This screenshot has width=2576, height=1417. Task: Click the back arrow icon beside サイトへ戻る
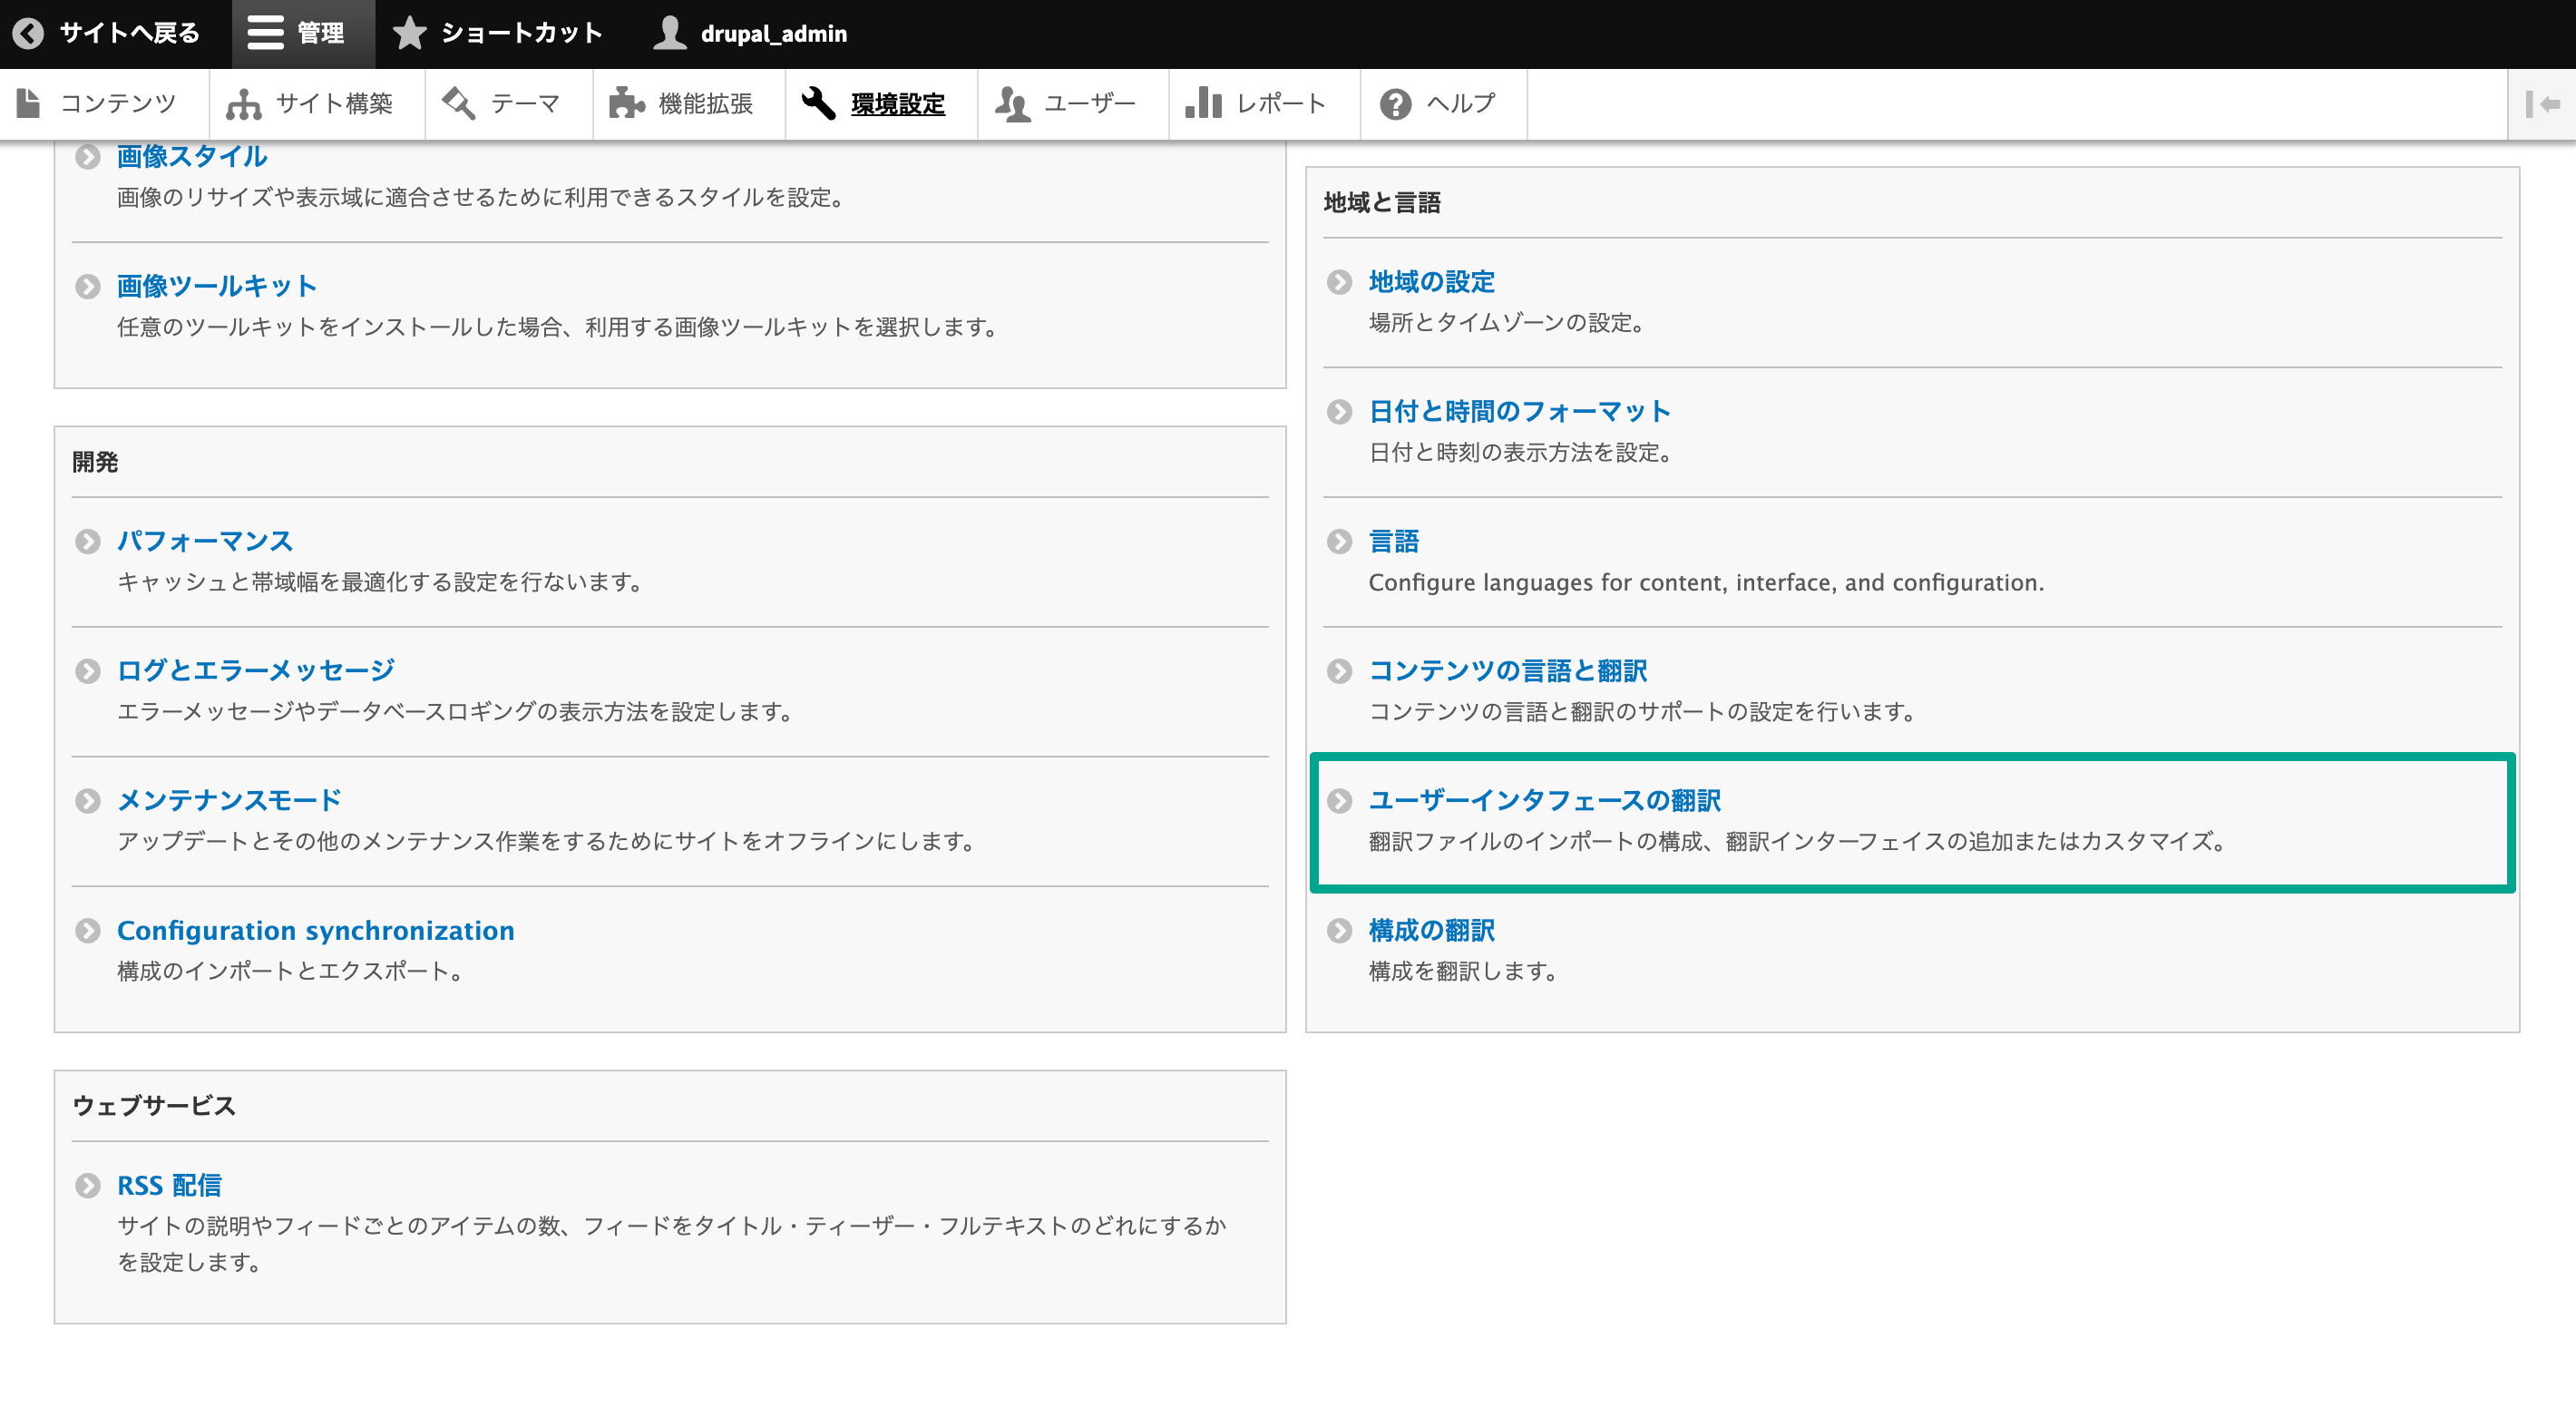(29, 33)
